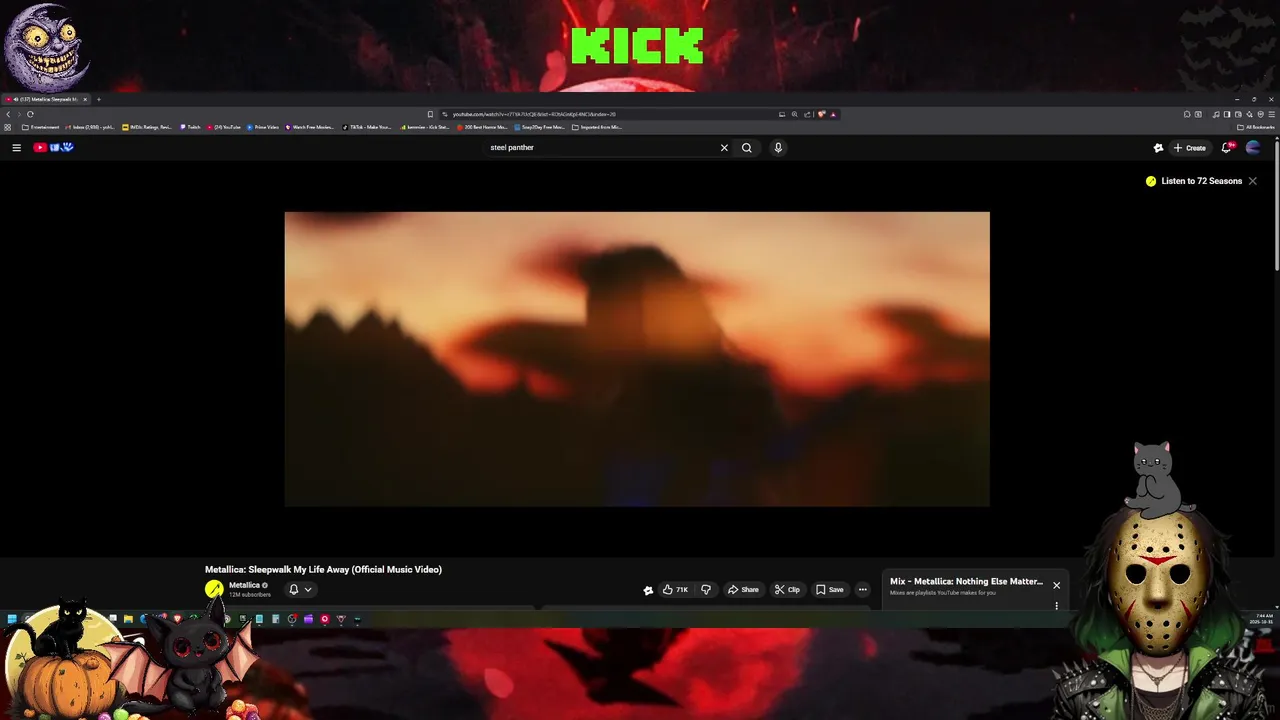The image size is (1280, 720).
Task: Open the Watch Free Movies bookmark
Action: click(x=310, y=127)
